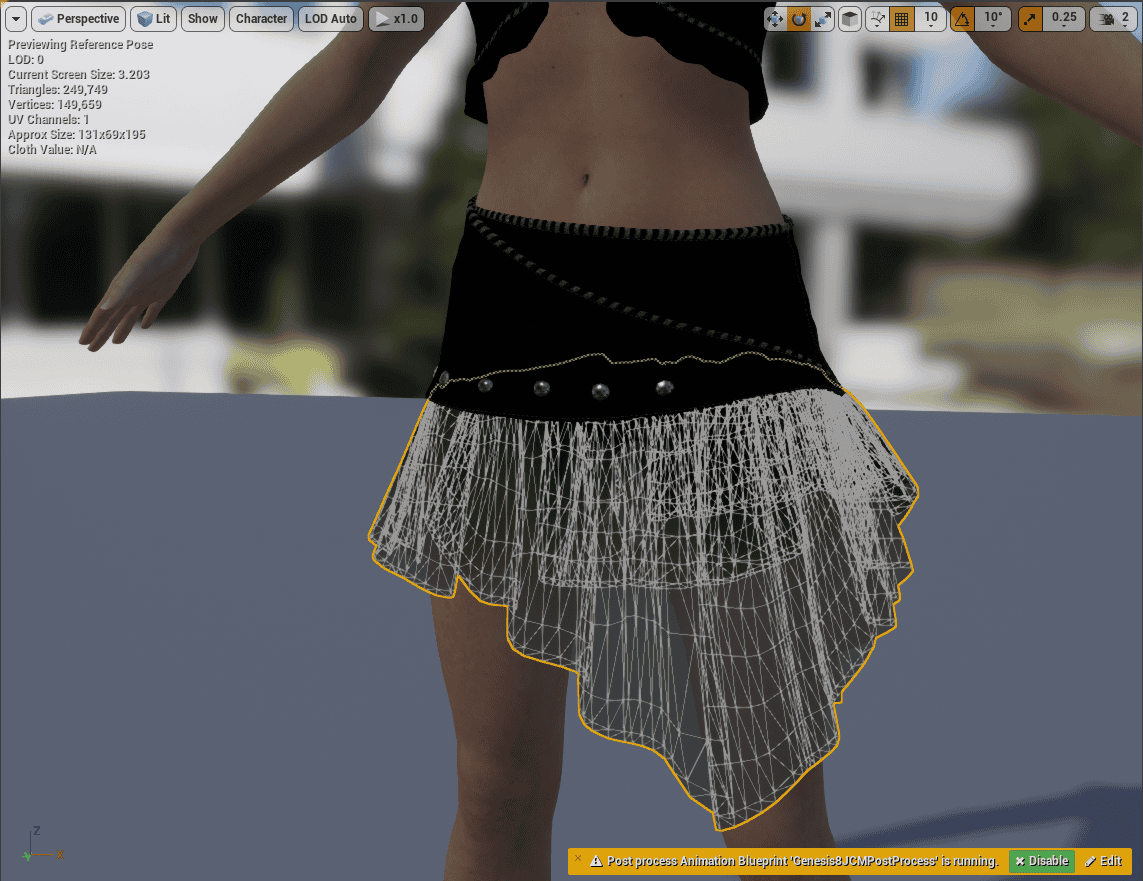
Task: Toggle Lit view mode
Action: (152, 18)
